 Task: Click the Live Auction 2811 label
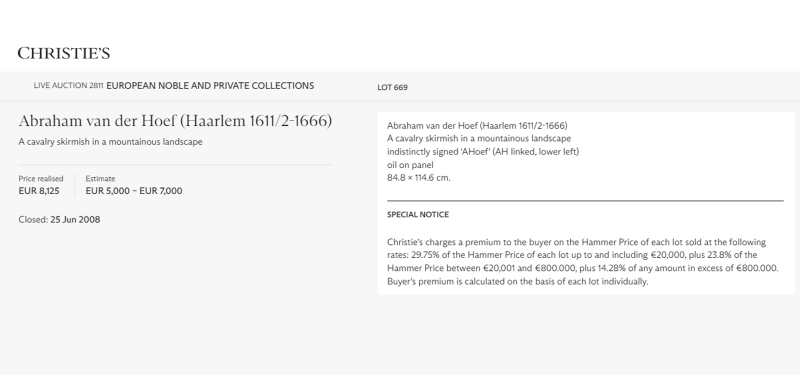click(x=68, y=86)
